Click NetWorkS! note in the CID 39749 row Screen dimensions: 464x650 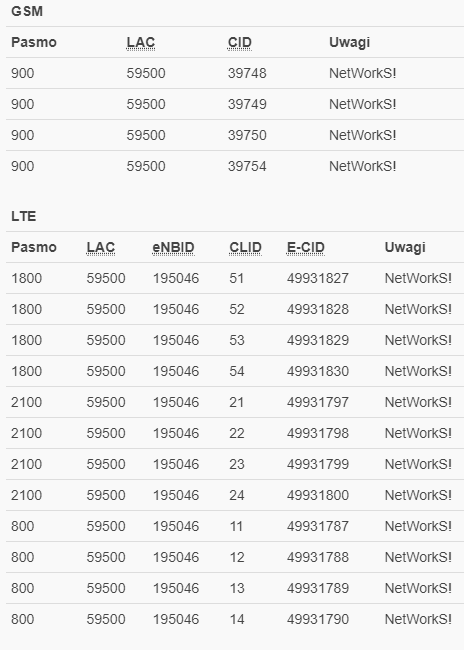click(362, 104)
